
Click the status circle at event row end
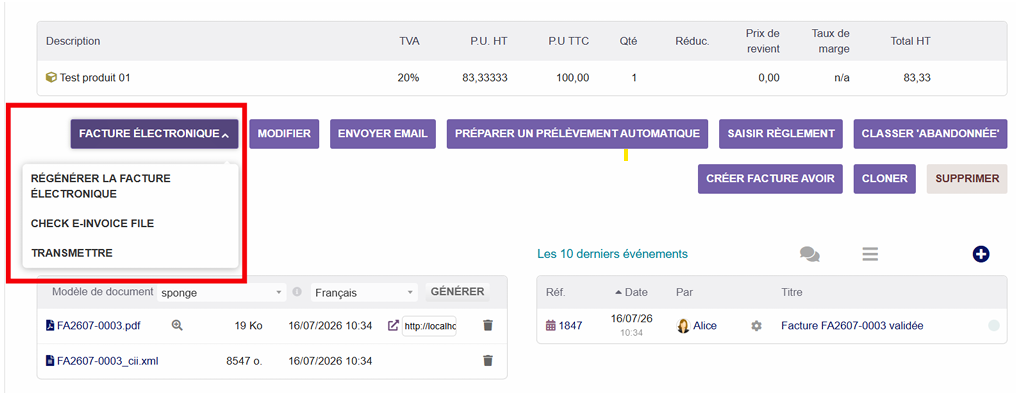(x=994, y=326)
